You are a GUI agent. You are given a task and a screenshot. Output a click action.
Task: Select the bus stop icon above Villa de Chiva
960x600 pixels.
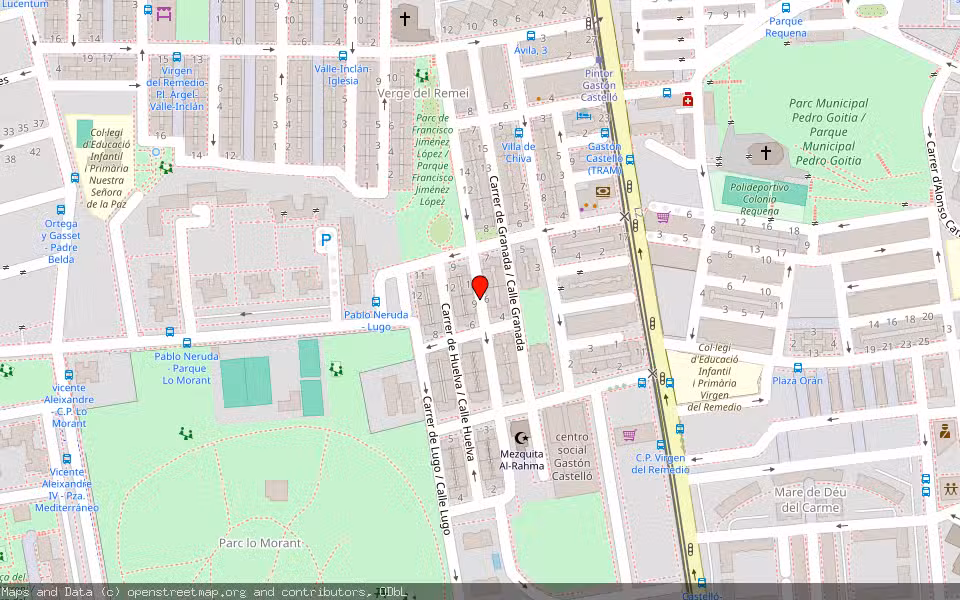point(519,133)
